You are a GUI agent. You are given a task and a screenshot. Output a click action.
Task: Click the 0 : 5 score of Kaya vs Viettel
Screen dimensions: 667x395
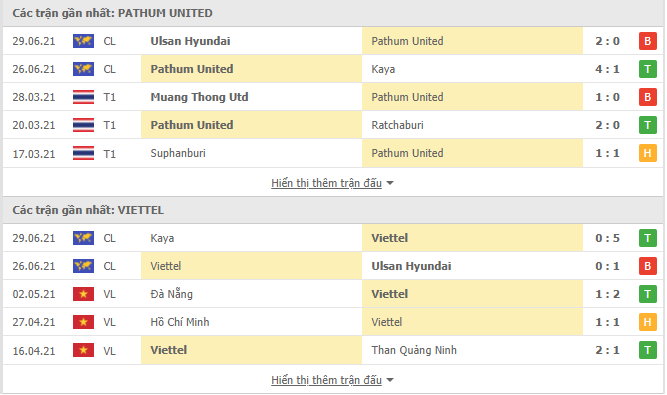pyautogui.click(x=607, y=238)
